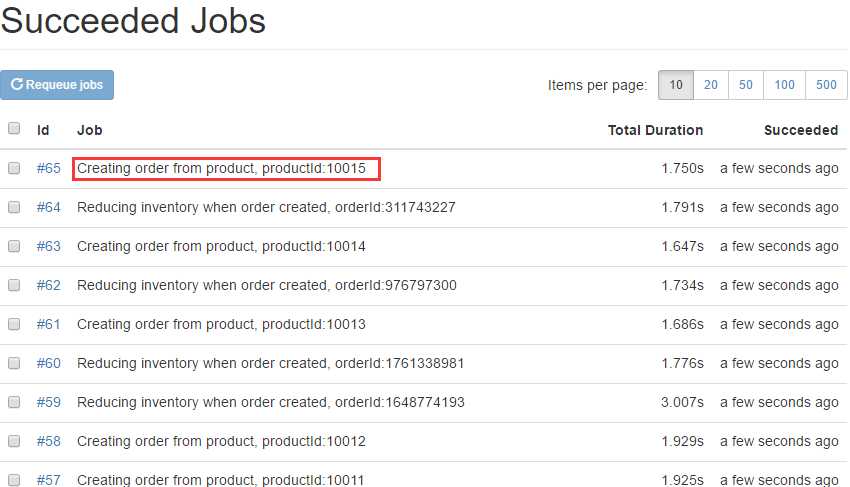Open job #65 details link
Image resolution: width=850 pixels, height=487 pixels.
tap(49, 169)
